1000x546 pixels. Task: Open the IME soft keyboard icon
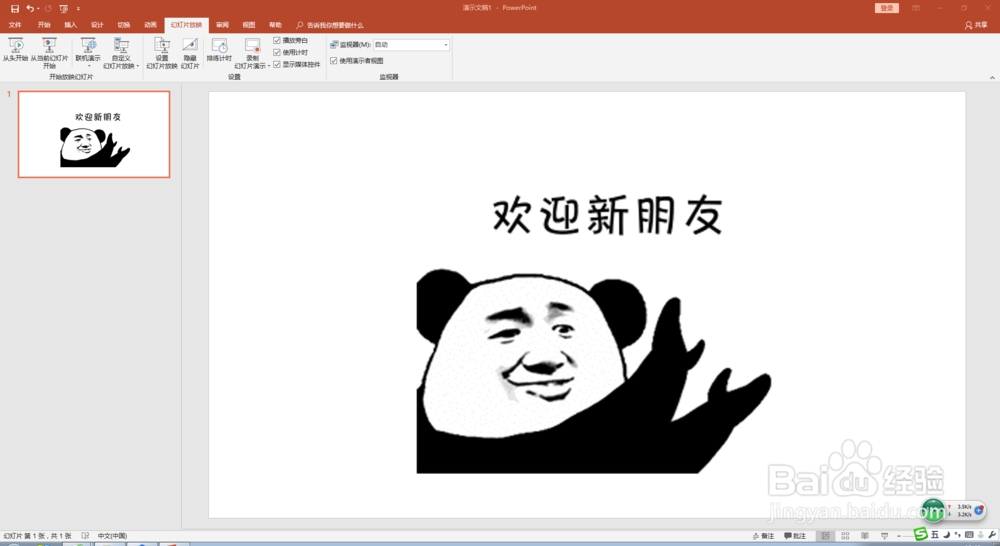(x=969, y=535)
